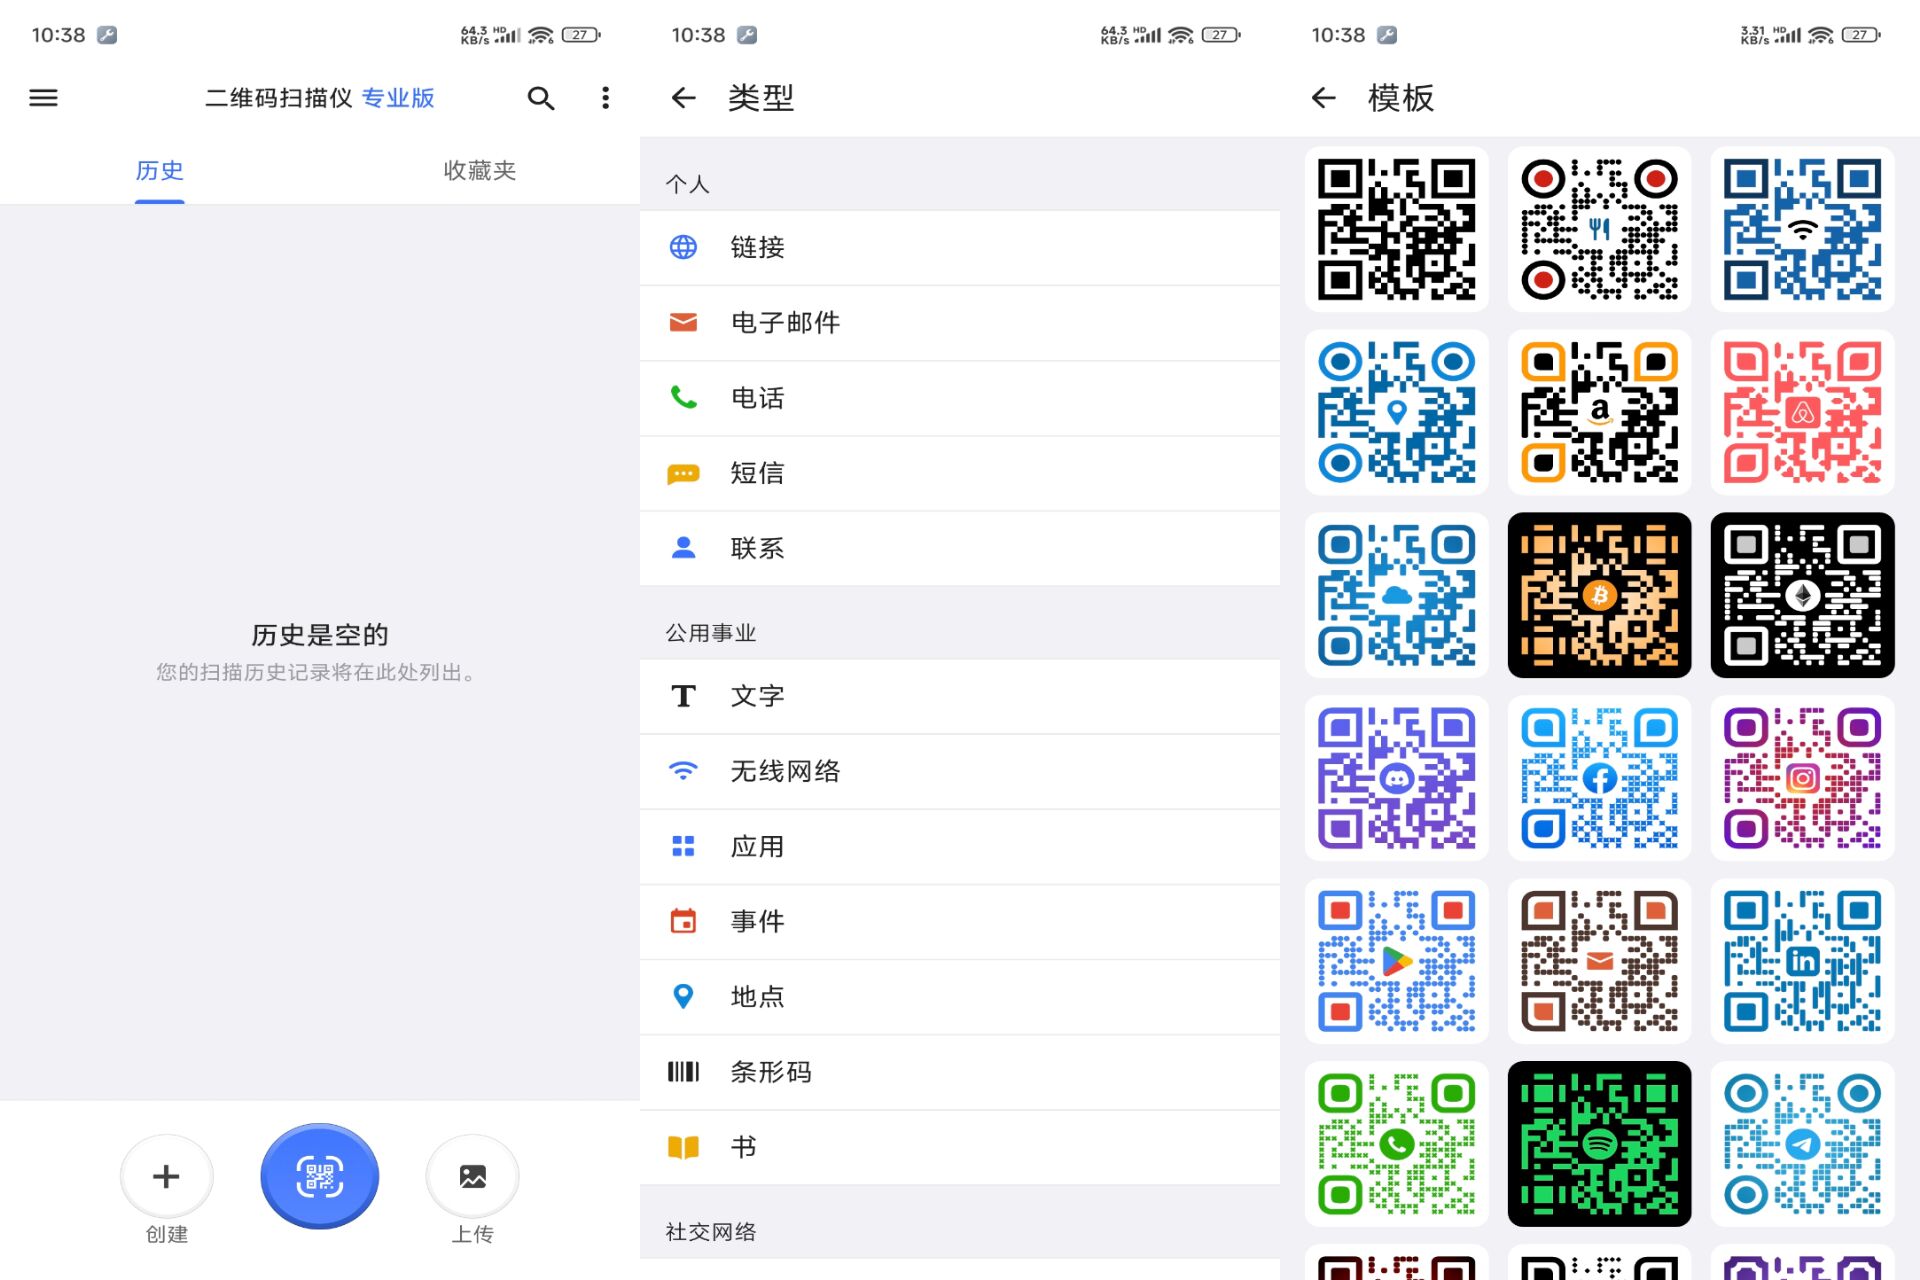1920x1280 pixels.
Task: Select the 链接 globe icon
Action: (x=683, y=247)
